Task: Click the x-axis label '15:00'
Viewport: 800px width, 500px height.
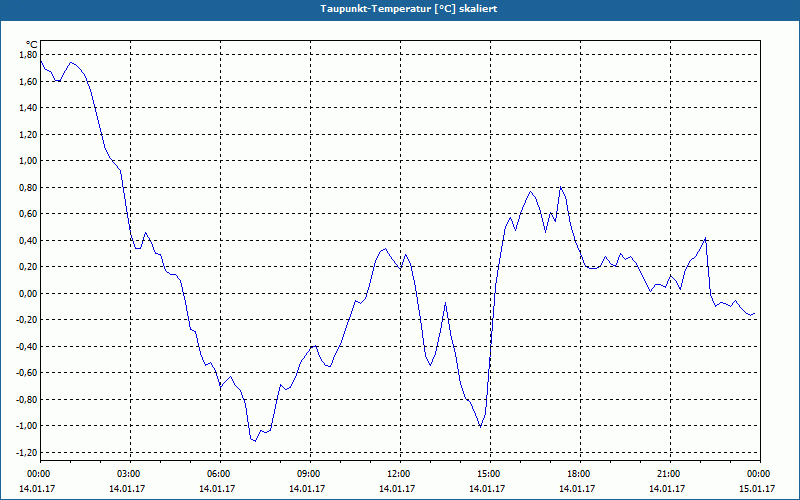Action: click(488, 474)
